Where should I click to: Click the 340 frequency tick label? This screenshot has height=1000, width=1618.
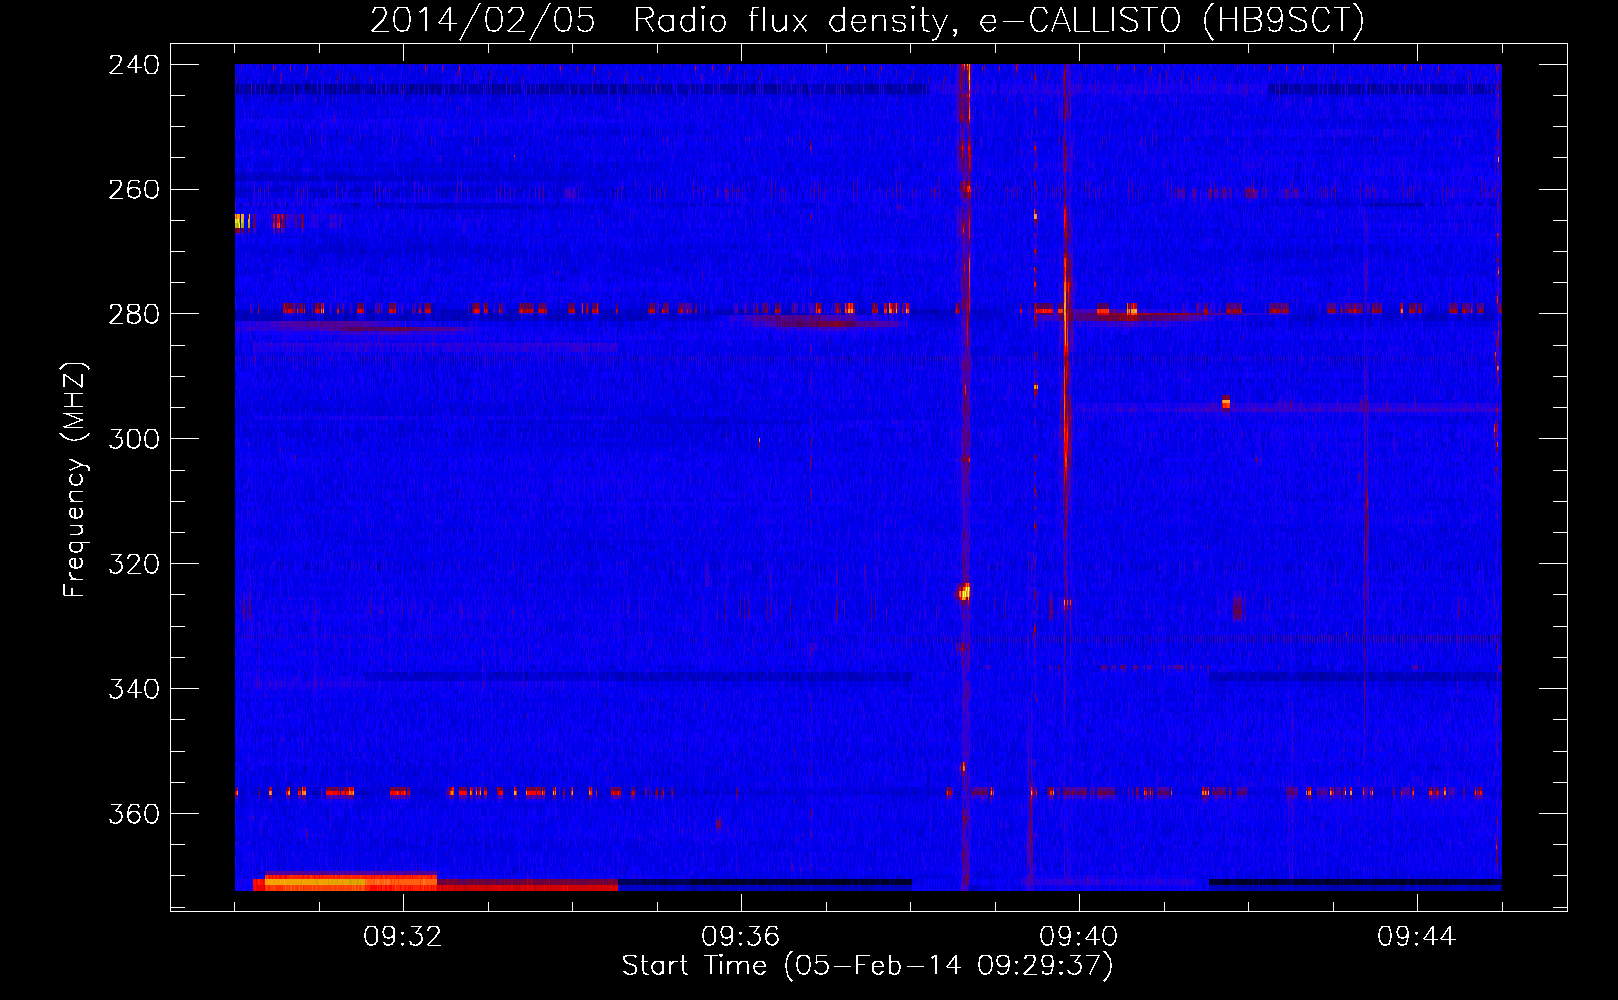coord(134,689)
